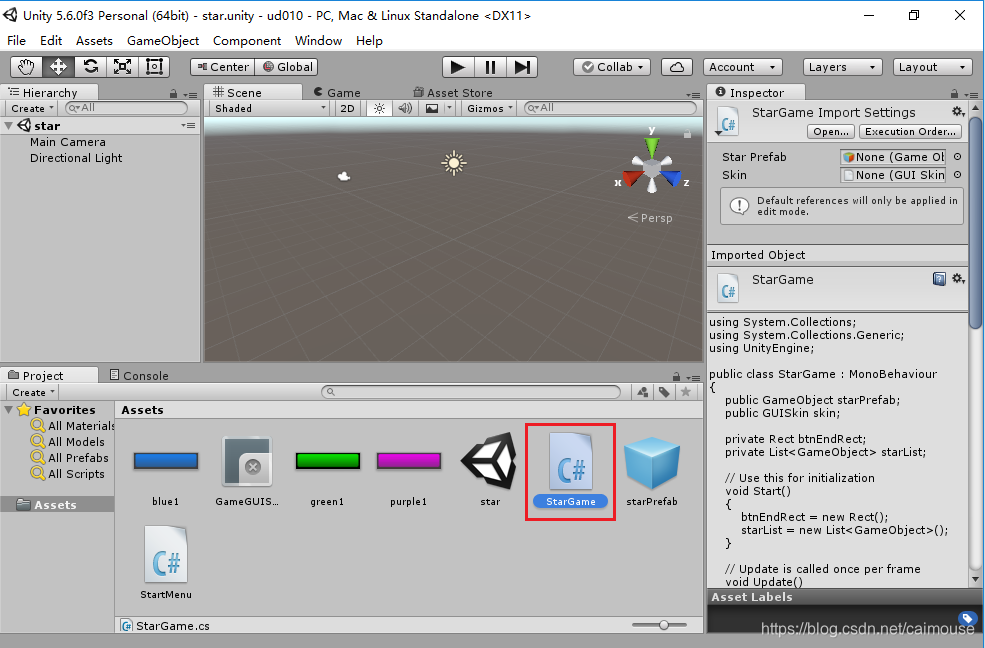Select the StartMenu script asset

[166, 563]
